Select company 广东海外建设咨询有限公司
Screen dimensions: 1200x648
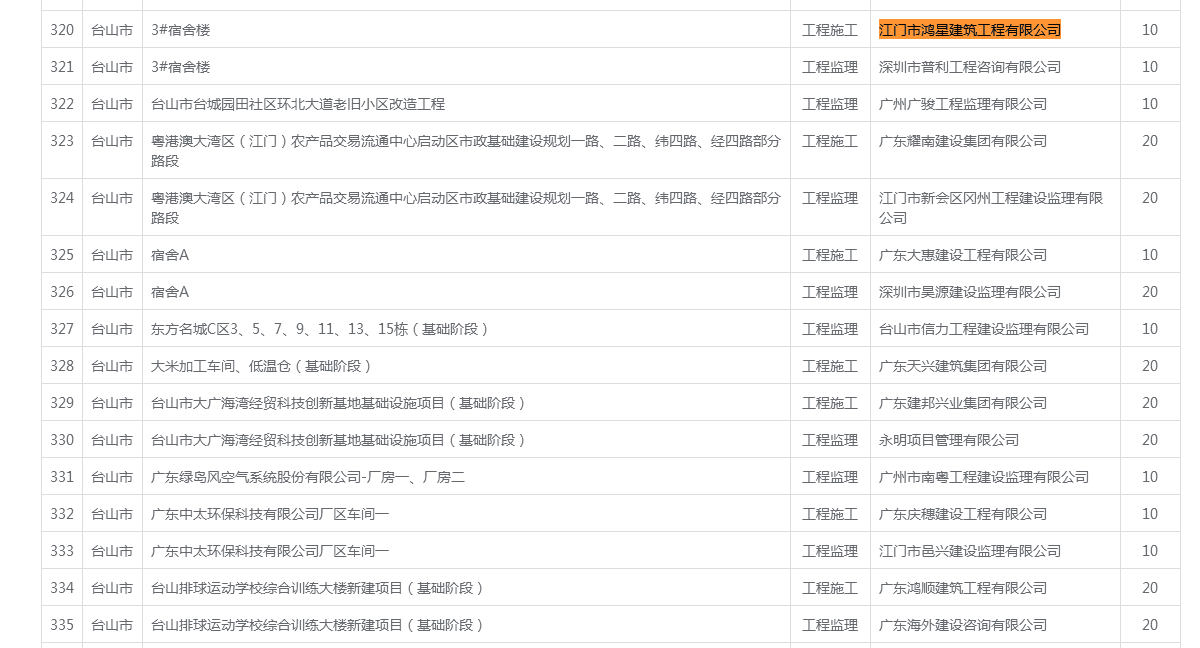(x=962, y=625)
